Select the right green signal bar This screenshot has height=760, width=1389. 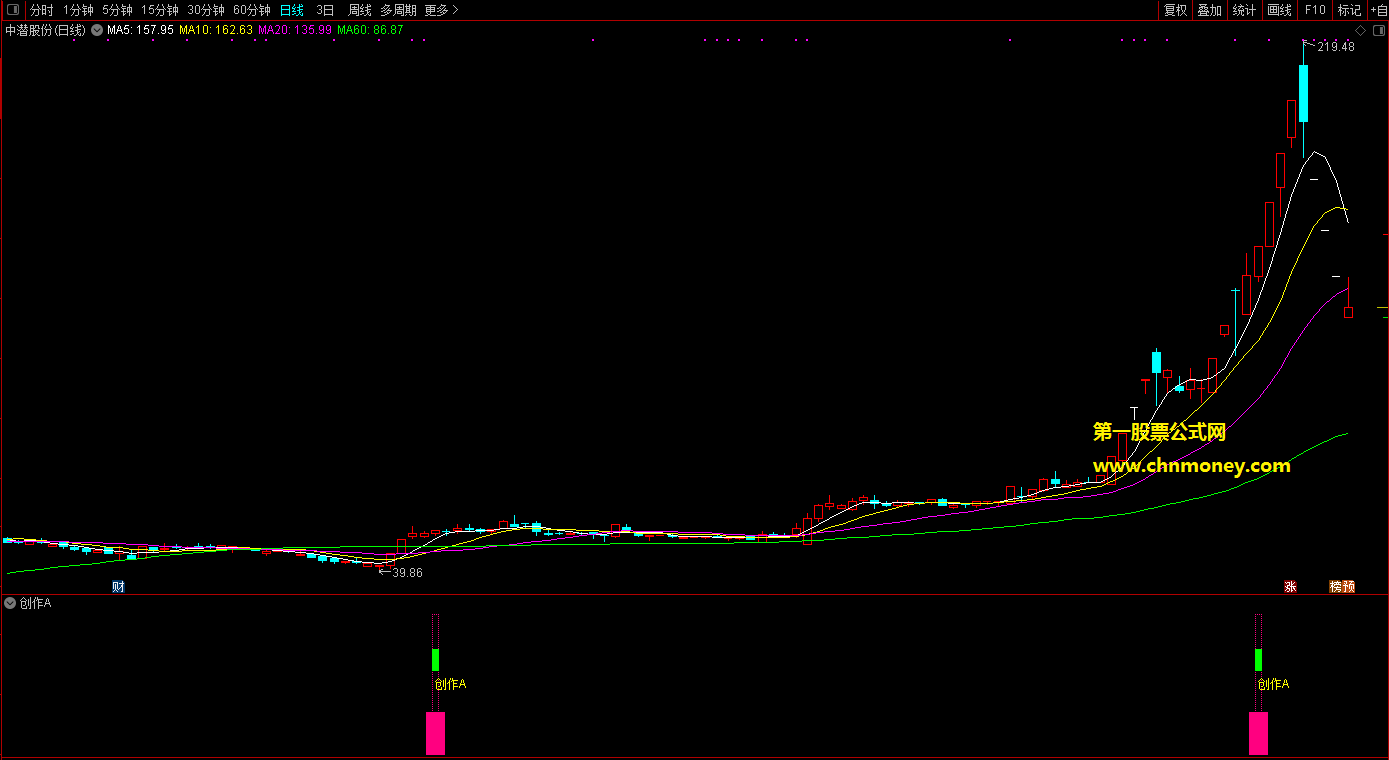pyautogui.click(x=1258, y=660)
